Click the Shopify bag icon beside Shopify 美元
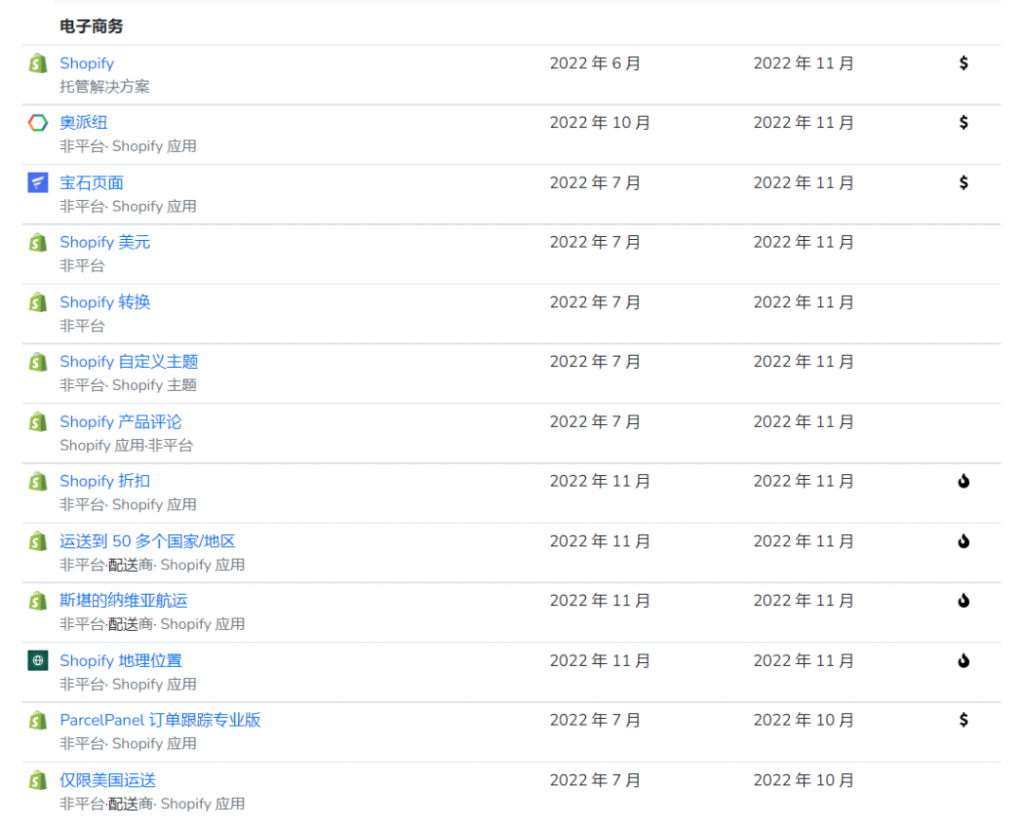 click(38, 242)
